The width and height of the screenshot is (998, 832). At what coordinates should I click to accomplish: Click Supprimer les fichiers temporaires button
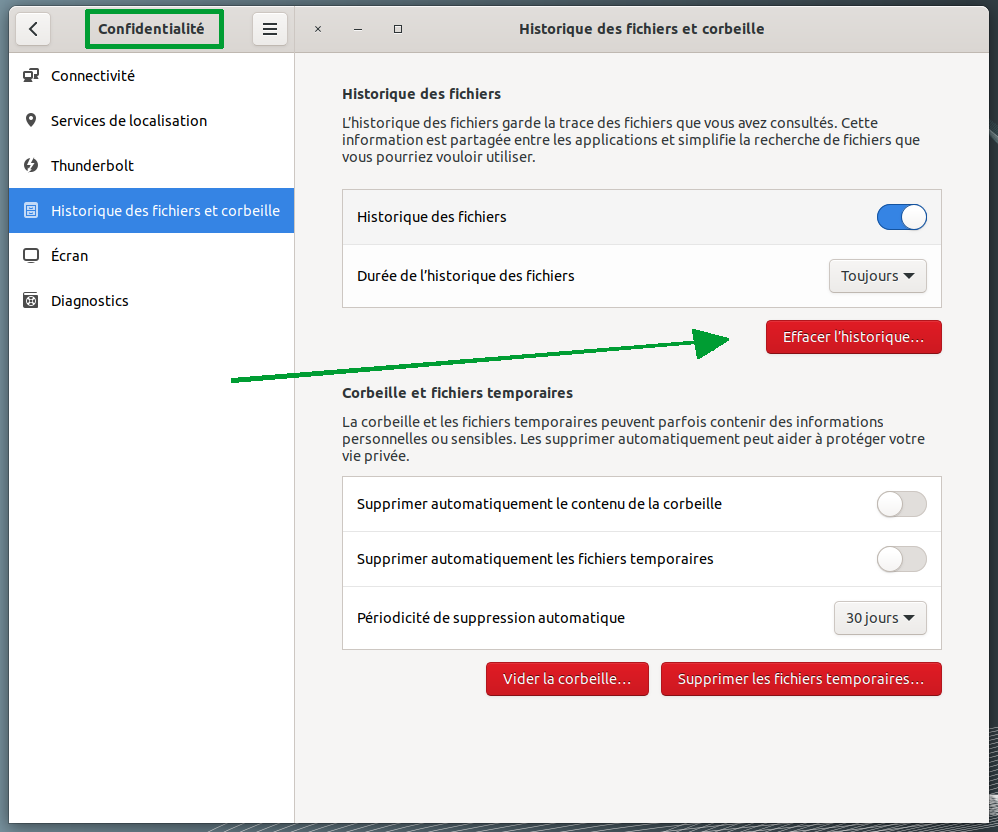801,679
